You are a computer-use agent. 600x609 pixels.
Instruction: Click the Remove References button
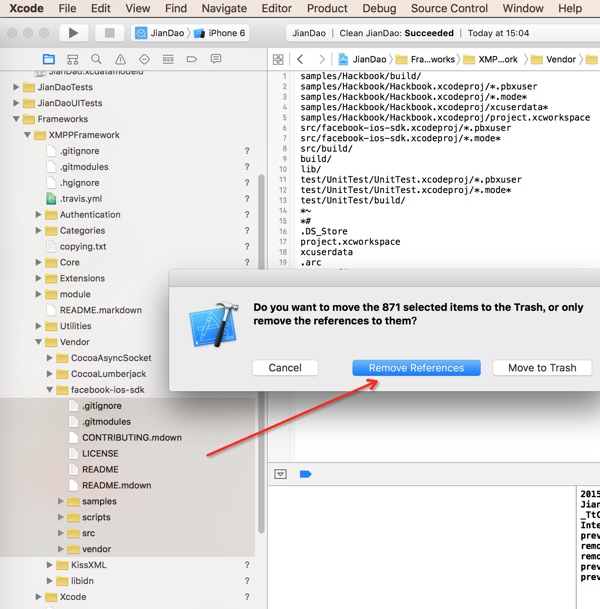pos(416,368)
